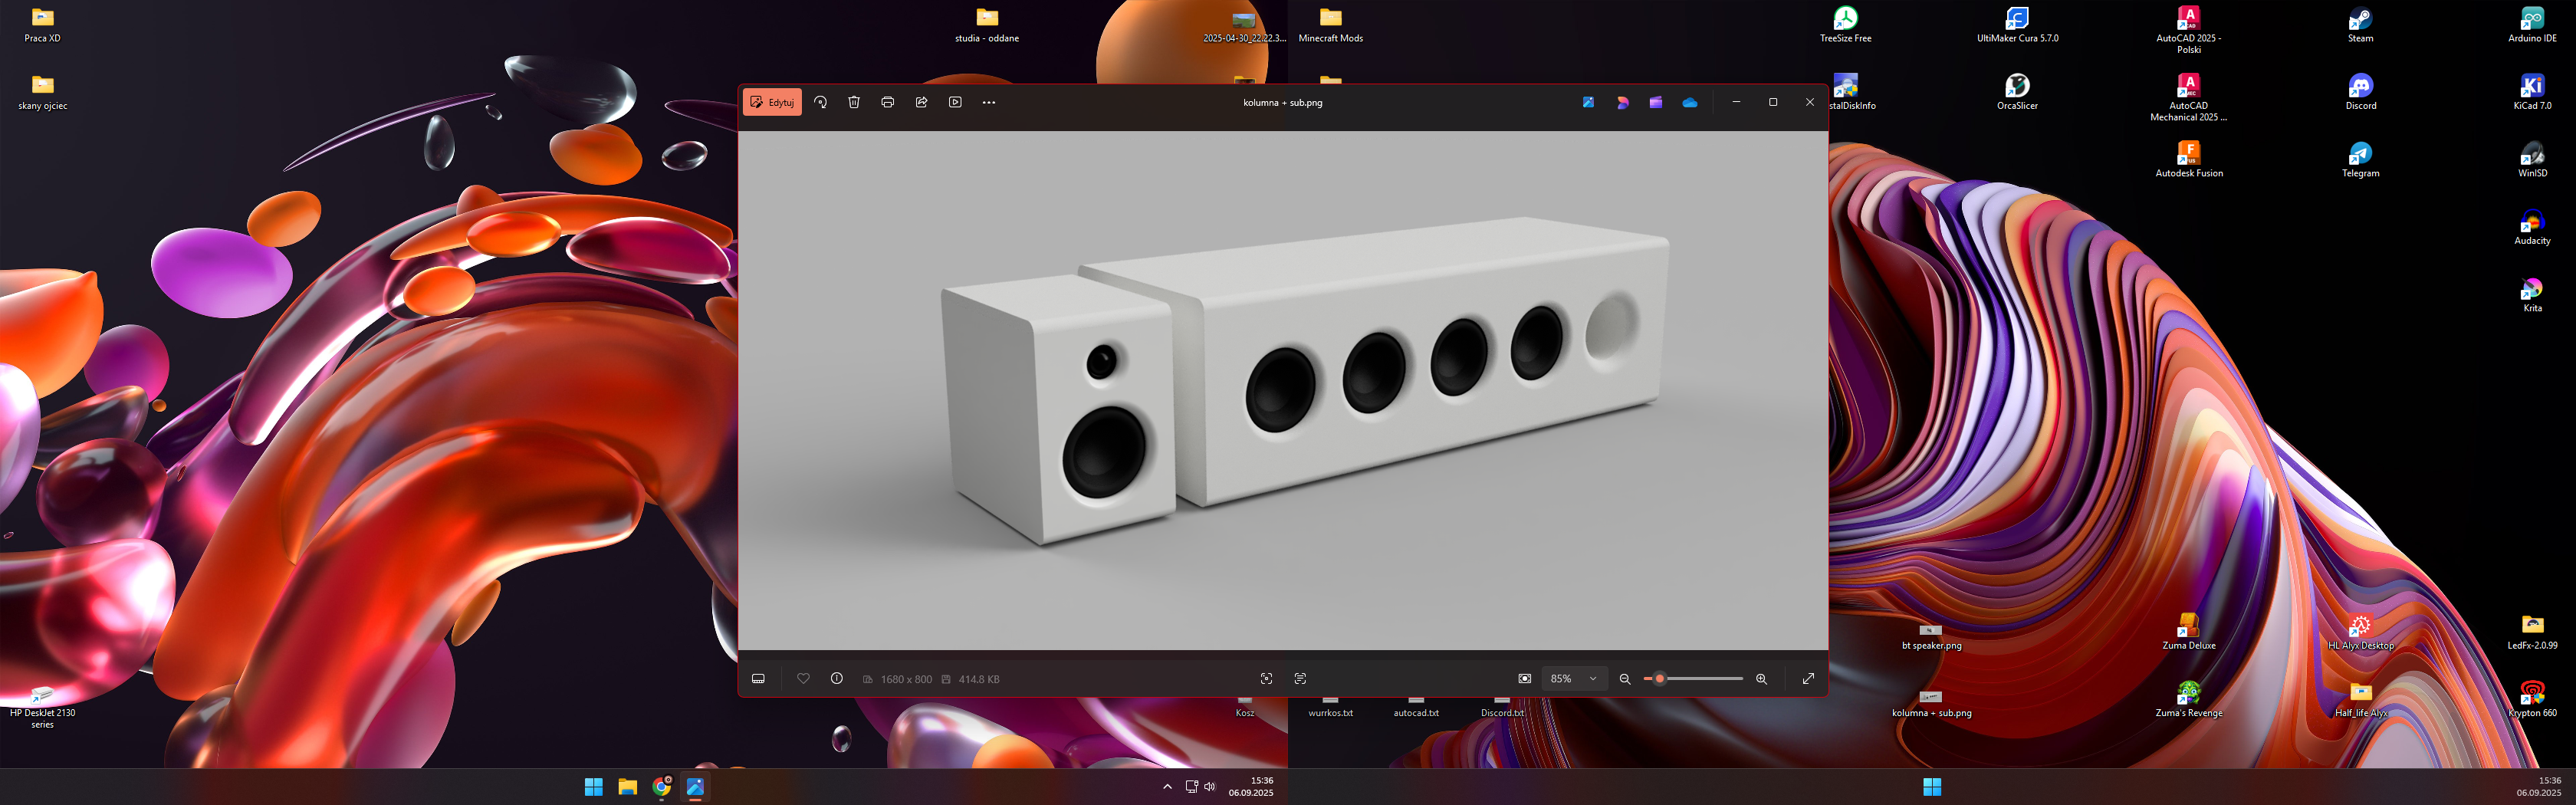Toggle the filmstrip view
2576x805 pixels.
click(758, 678)
